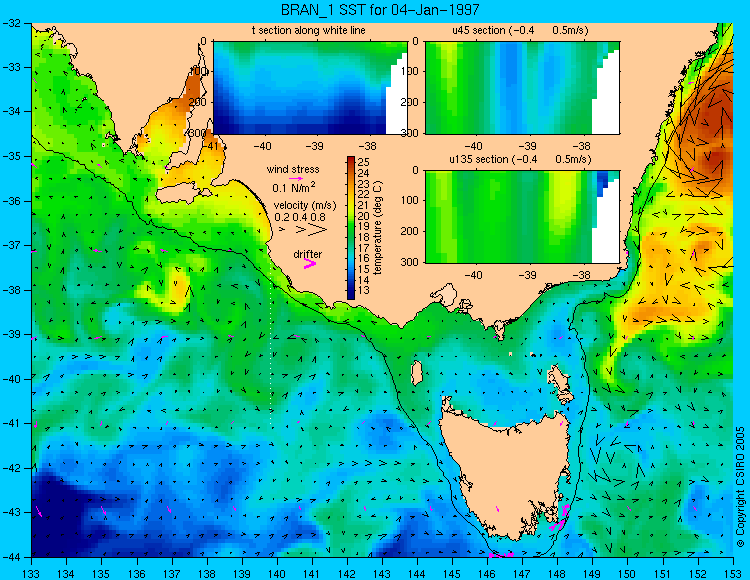This screenshot has width=750, height=580.
Task: Click longitude axis label '143'
Action: (x=382, y=574)
